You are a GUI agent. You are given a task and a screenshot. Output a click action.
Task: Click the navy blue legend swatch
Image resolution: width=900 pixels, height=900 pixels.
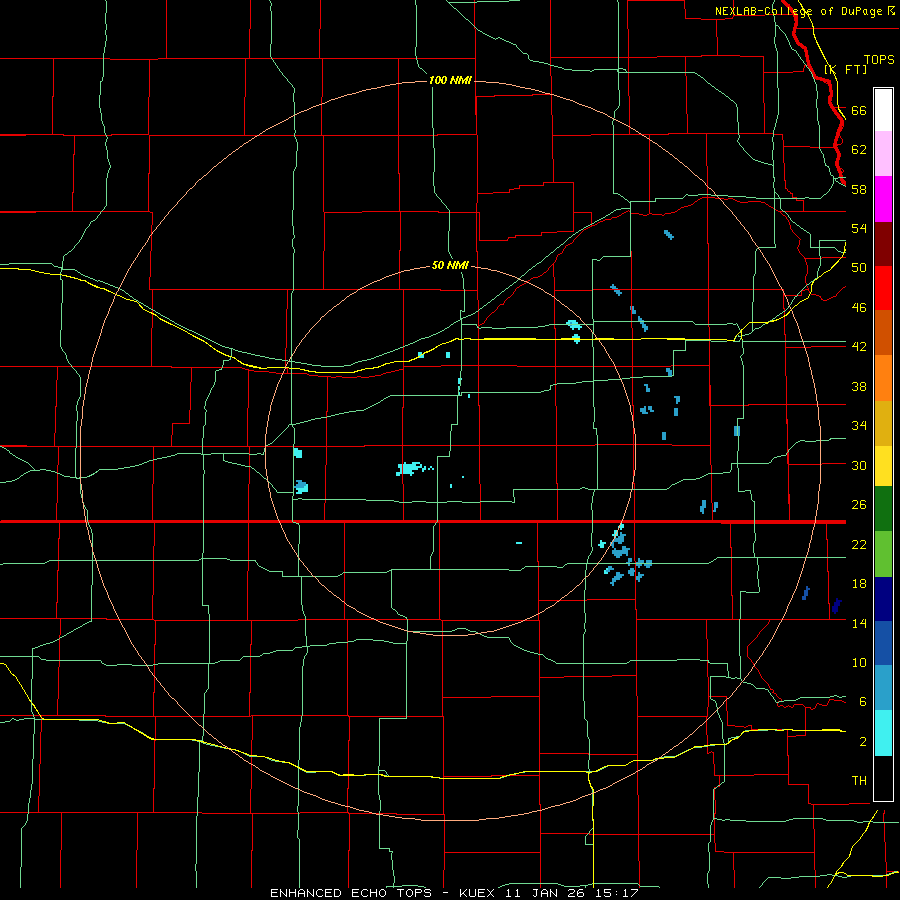(x=883, y=599)
